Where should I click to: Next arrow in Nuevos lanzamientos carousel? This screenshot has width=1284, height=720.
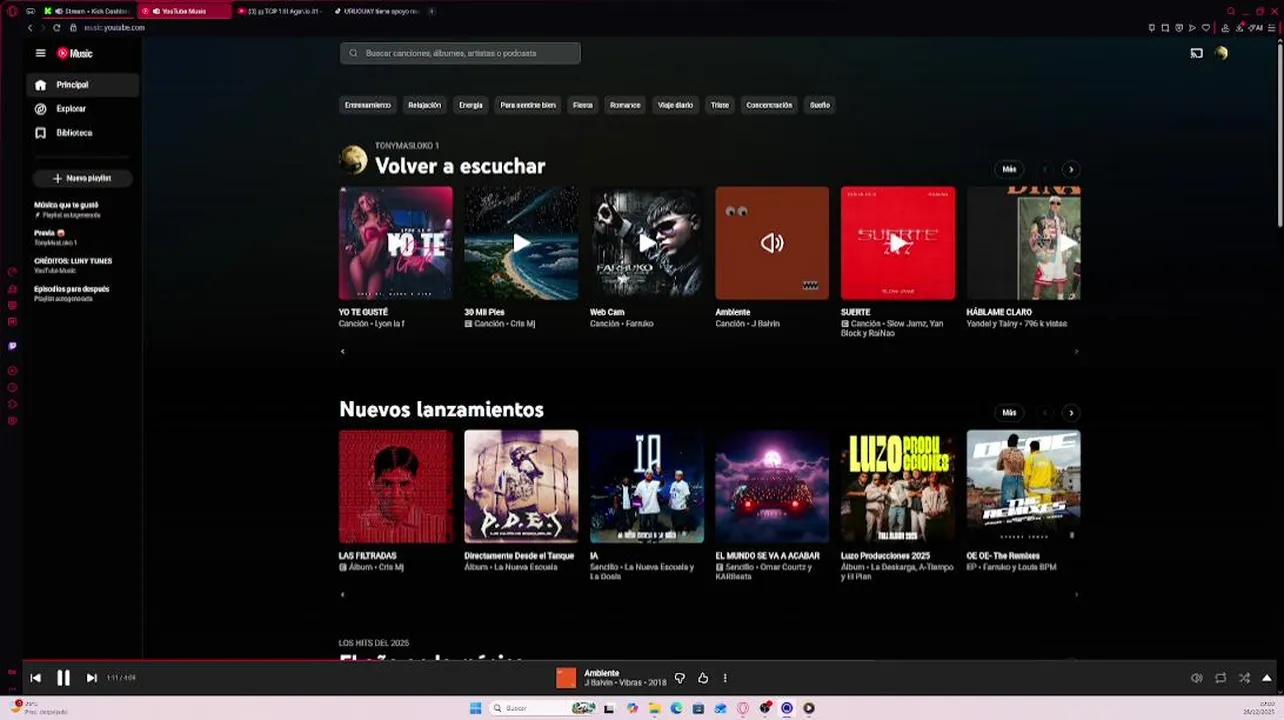(1071, 412)
